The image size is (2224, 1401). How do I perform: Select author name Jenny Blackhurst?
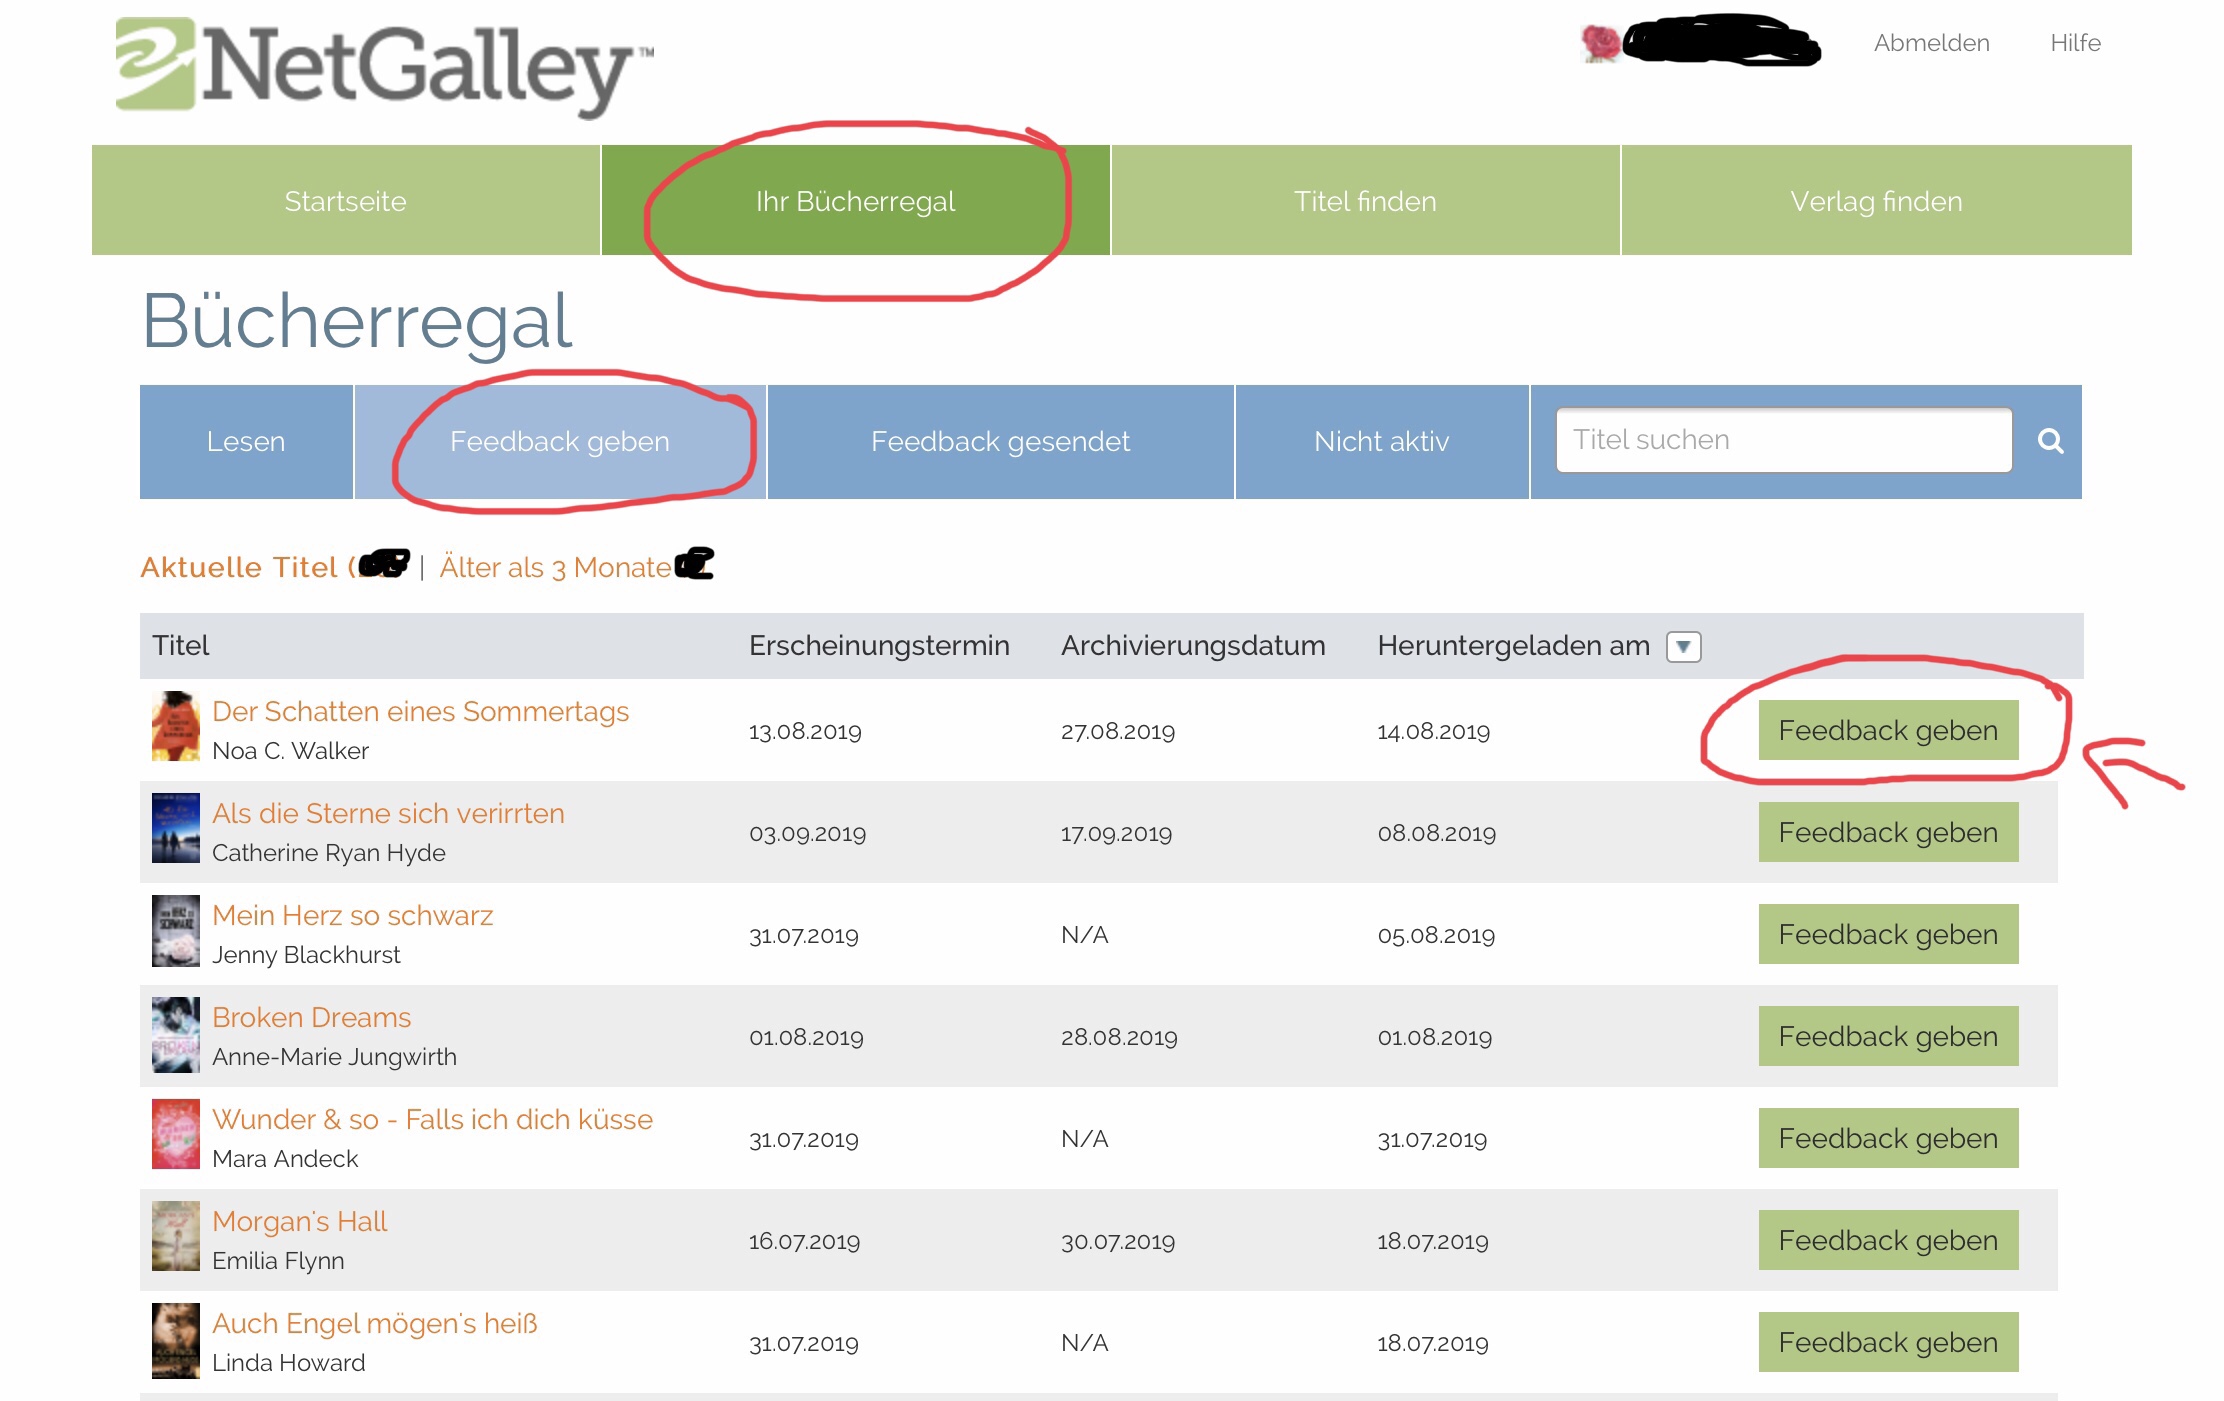tap(306, 955)
